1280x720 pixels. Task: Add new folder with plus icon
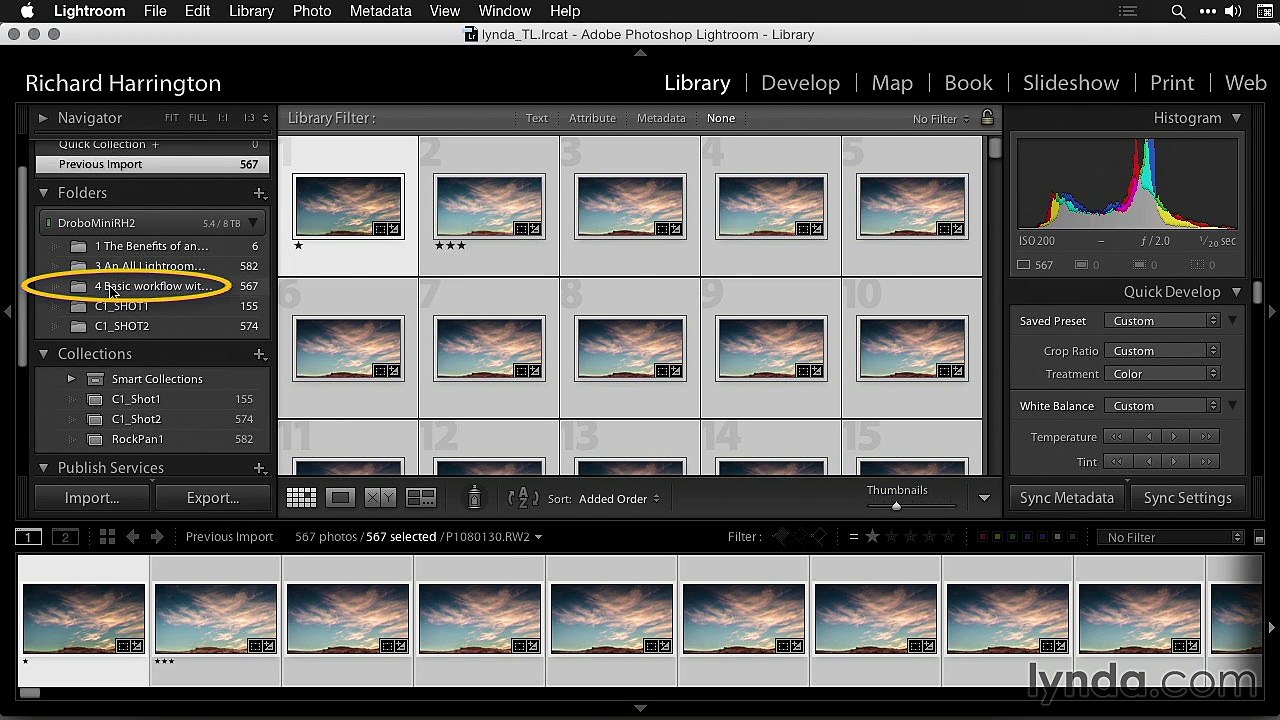pyautogui.click(x=259, y=193)
